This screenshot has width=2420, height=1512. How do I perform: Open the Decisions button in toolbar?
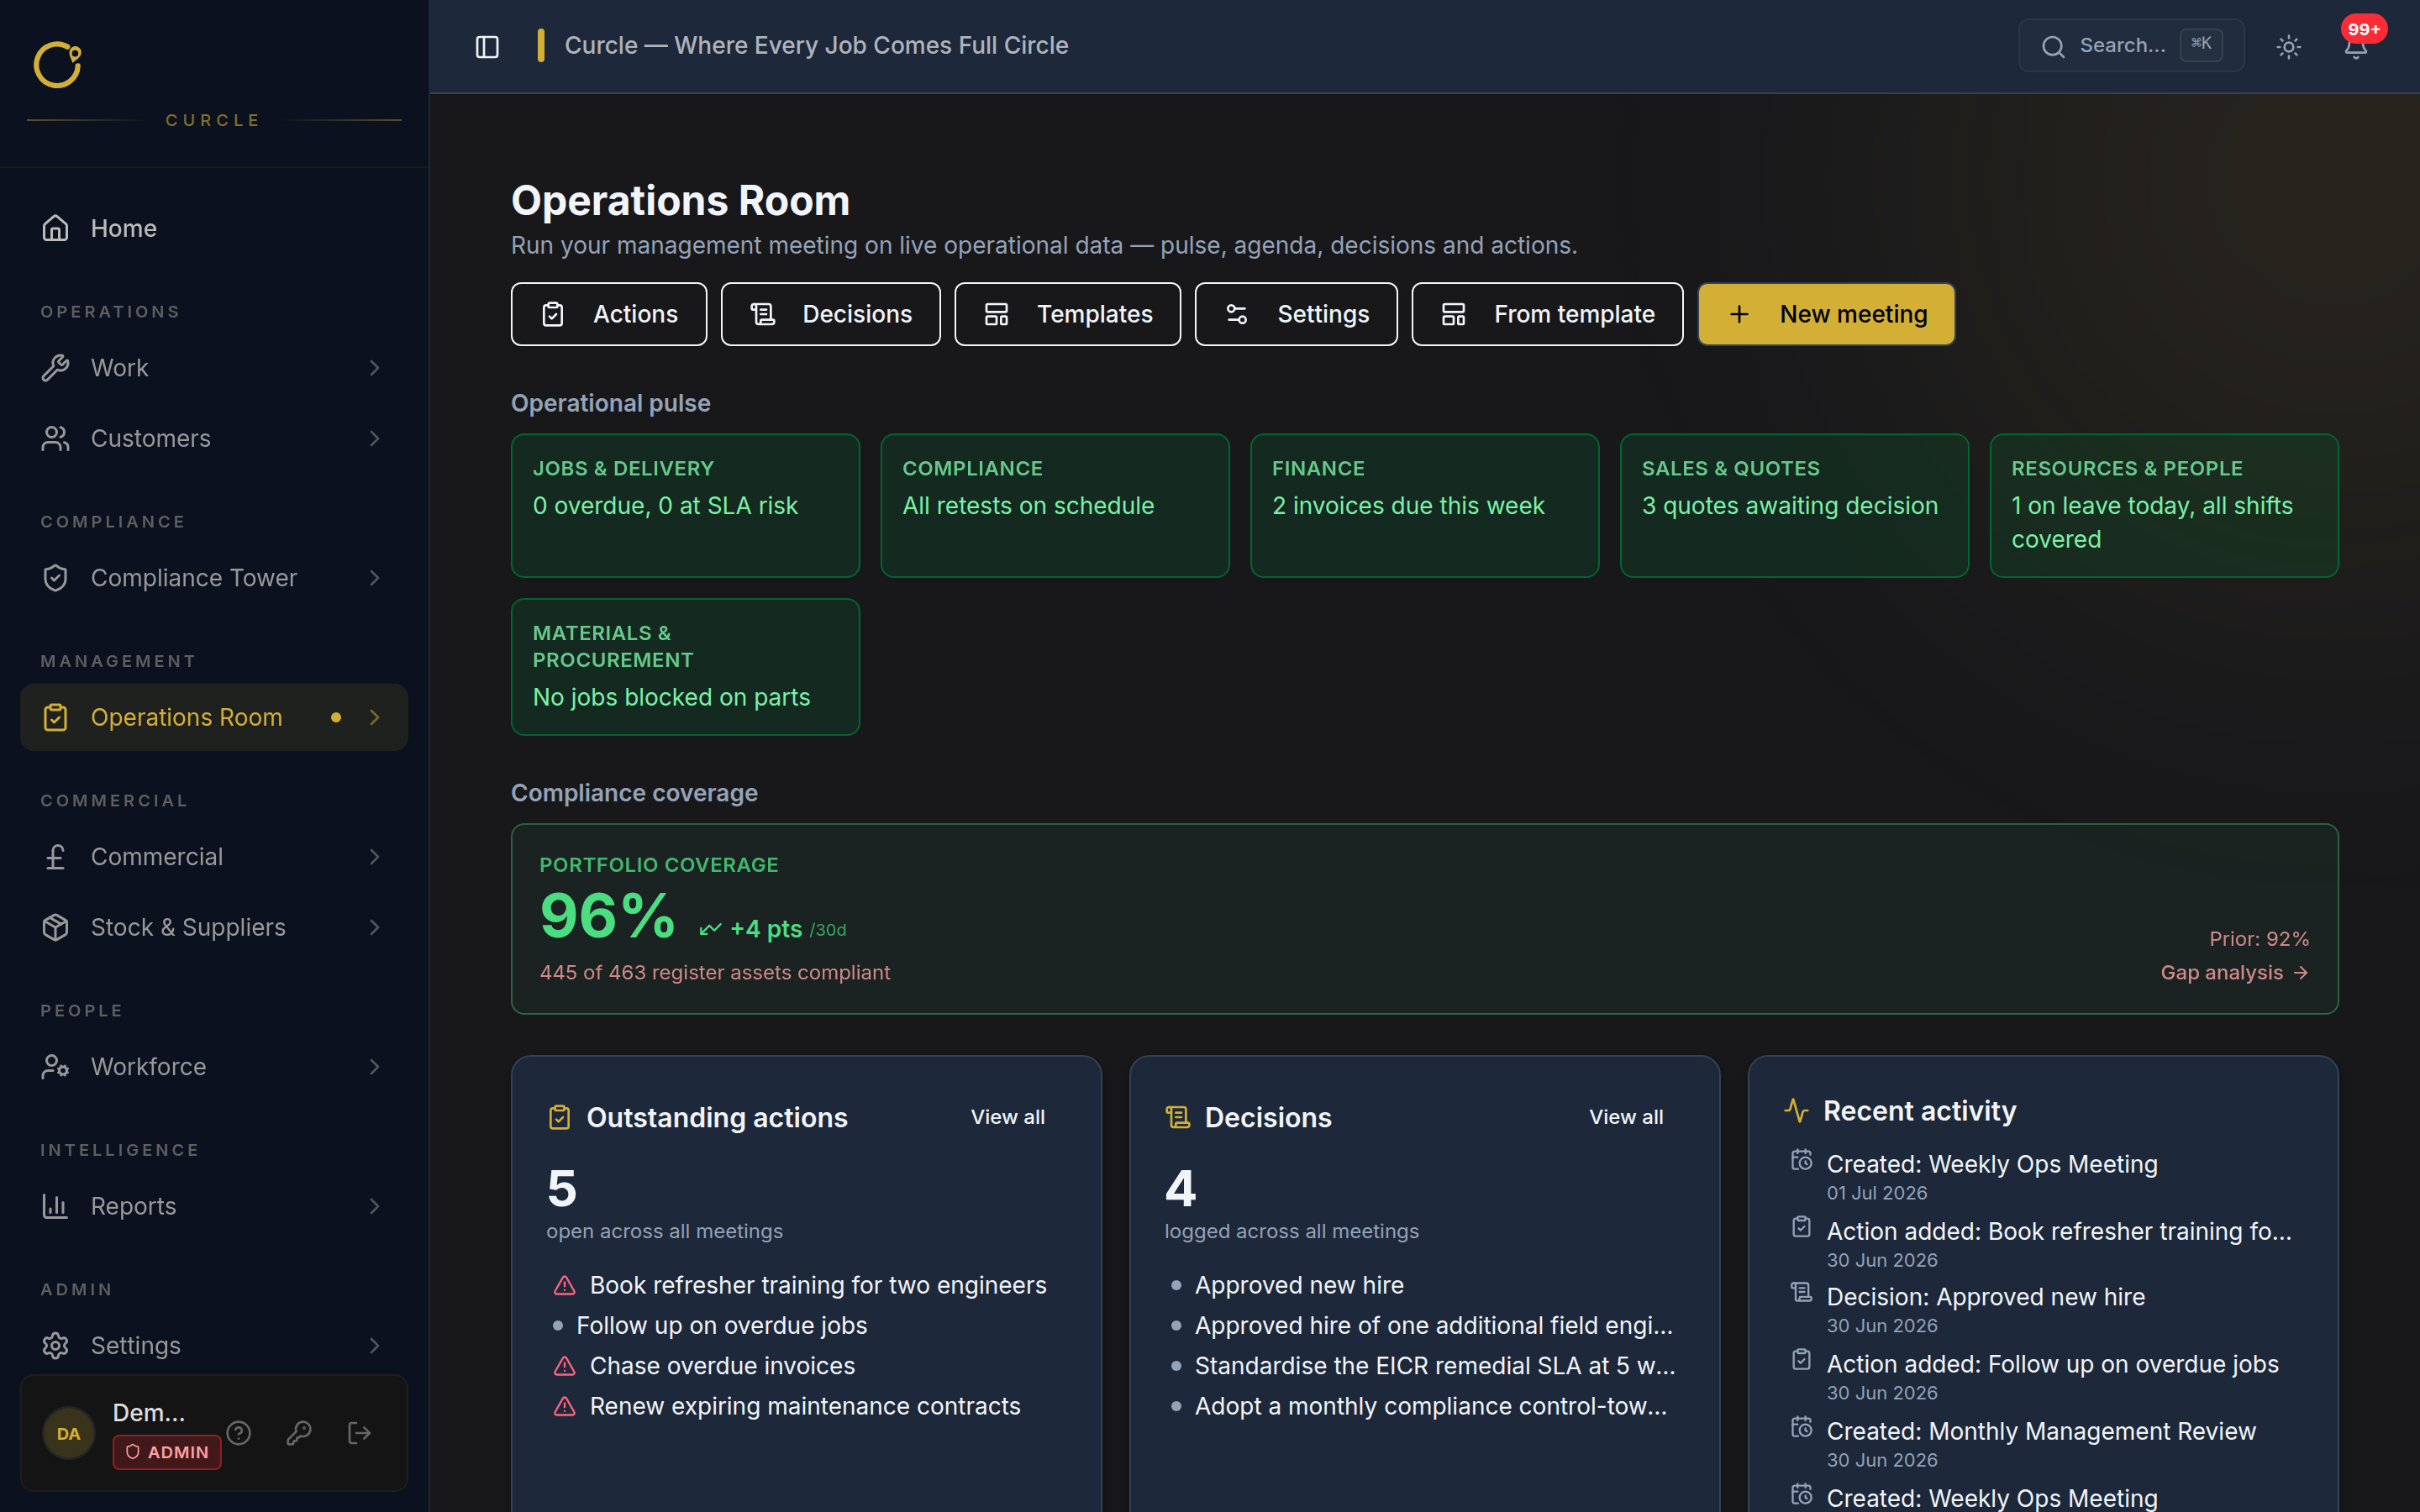(830, 314)
